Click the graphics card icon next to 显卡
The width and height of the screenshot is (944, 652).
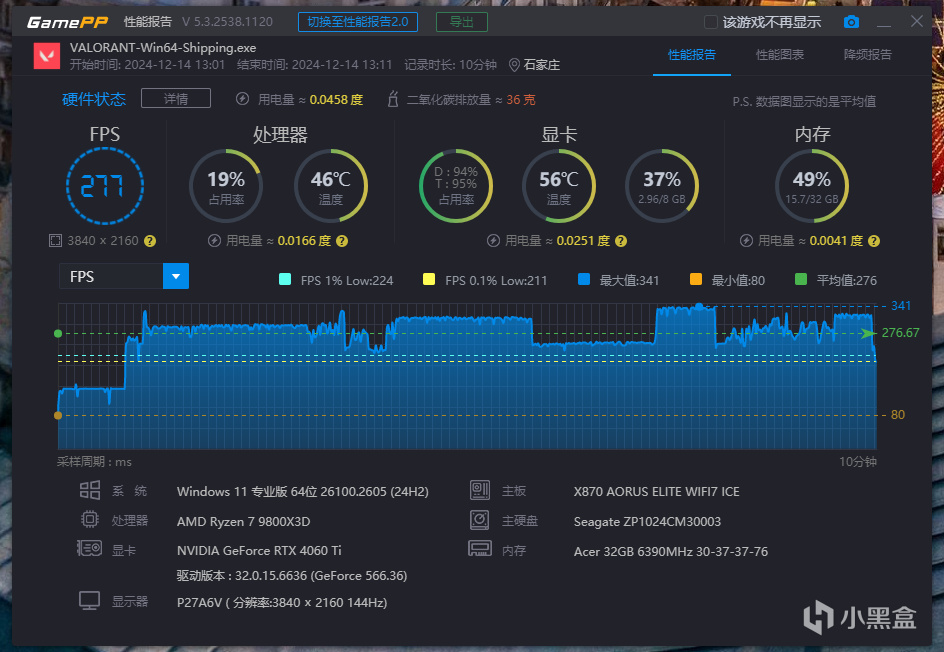click(x=89, y=548)
